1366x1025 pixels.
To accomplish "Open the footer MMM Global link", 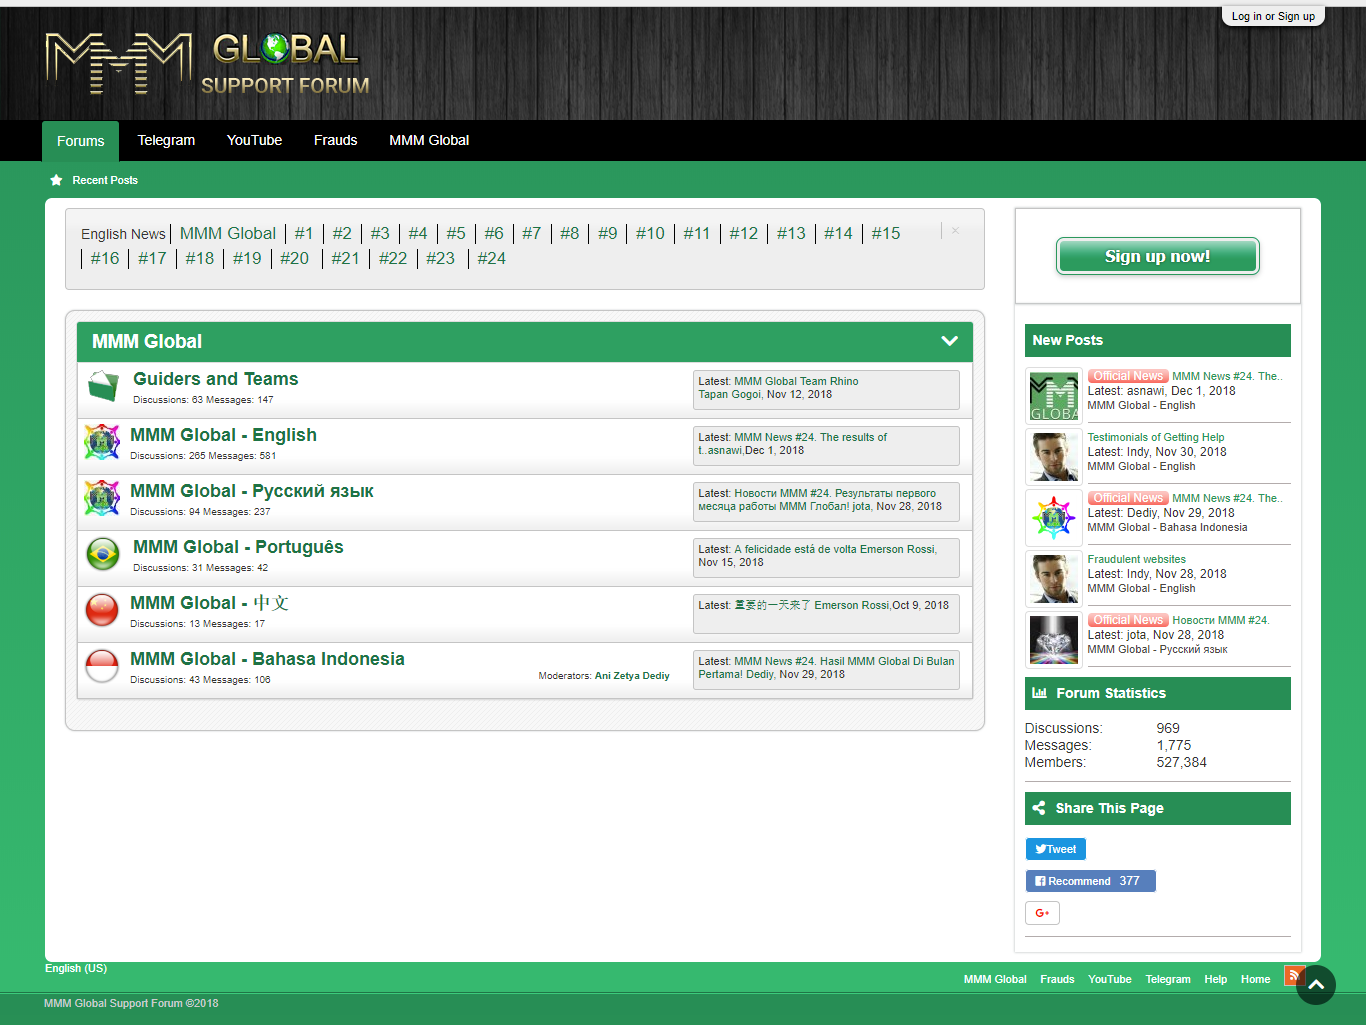I will pos(995,979).
